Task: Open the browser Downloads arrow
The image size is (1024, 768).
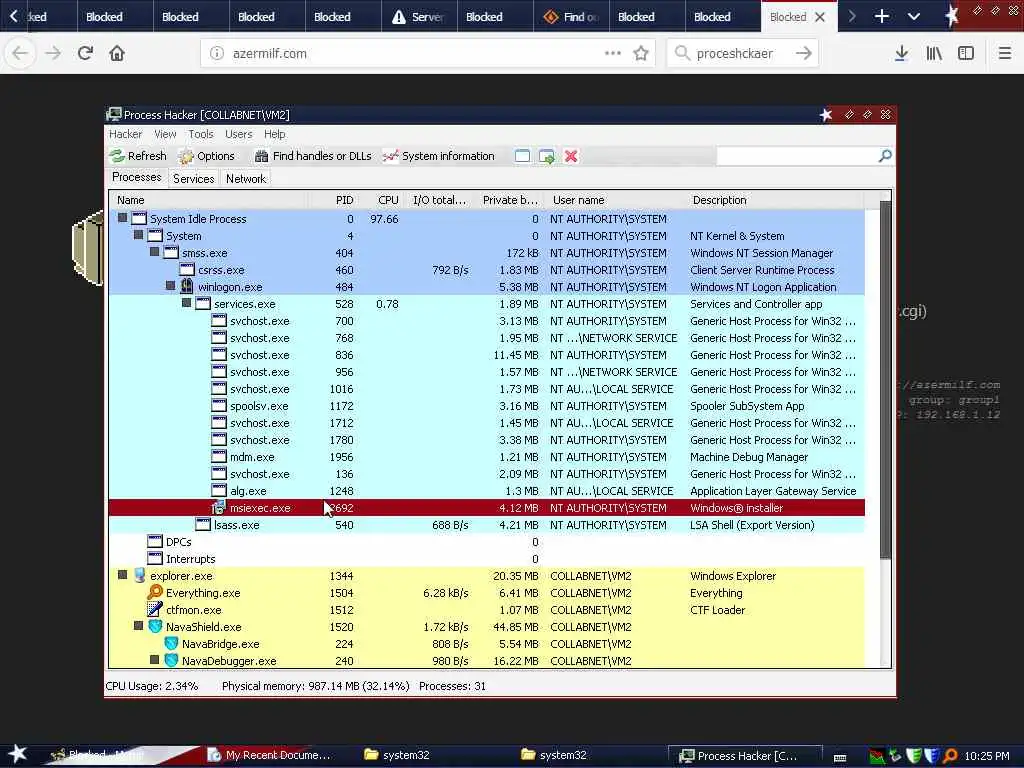Action: click(x=901, y=53)
